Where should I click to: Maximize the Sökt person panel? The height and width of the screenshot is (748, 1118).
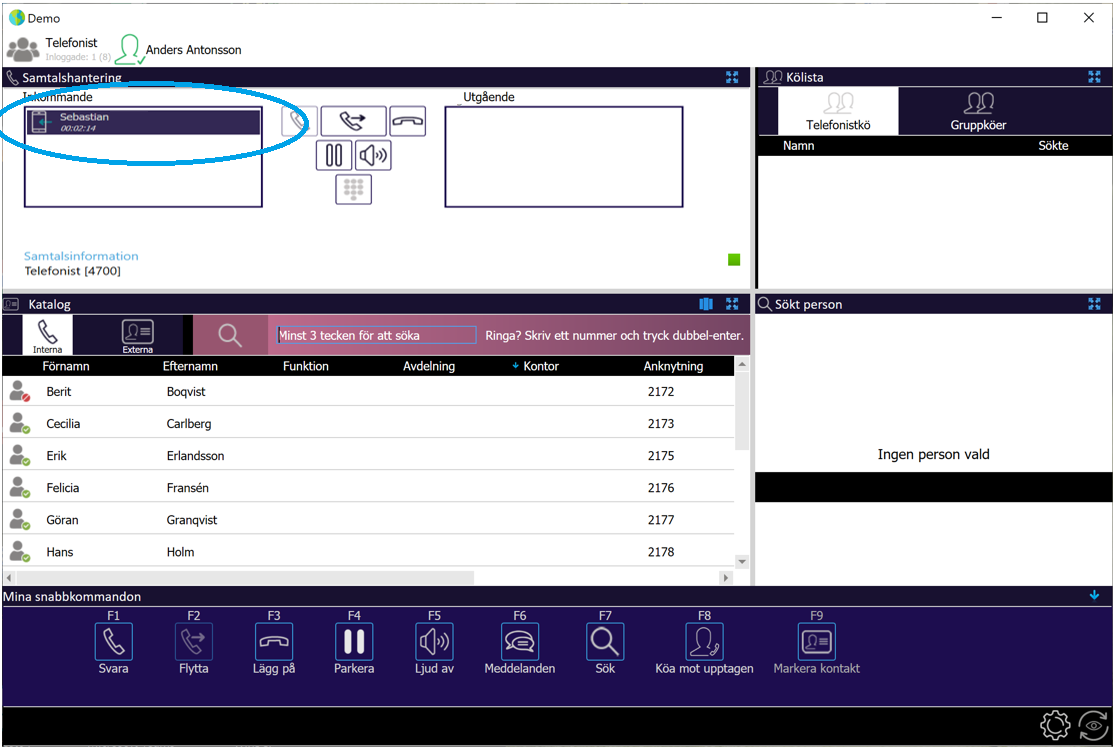pos(1094,304)
